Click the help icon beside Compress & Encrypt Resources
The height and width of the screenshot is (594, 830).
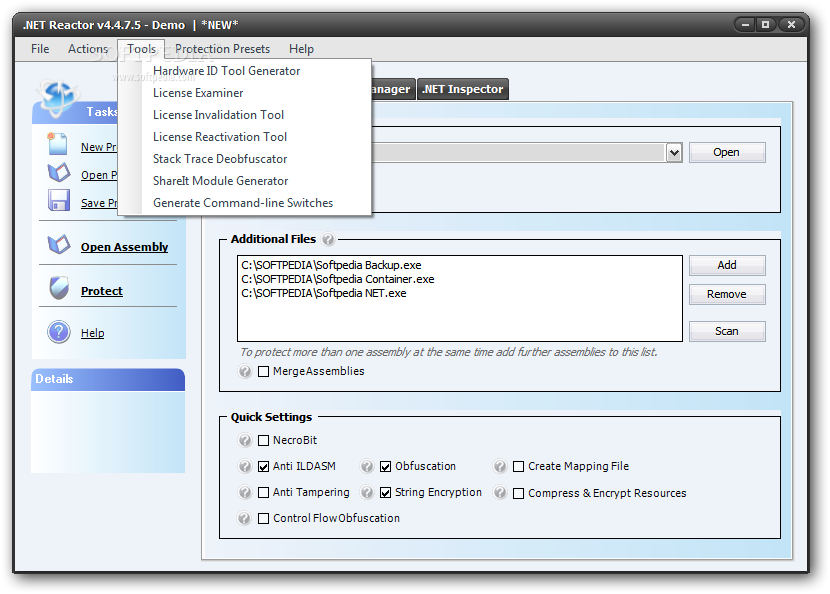coord(500,493)
